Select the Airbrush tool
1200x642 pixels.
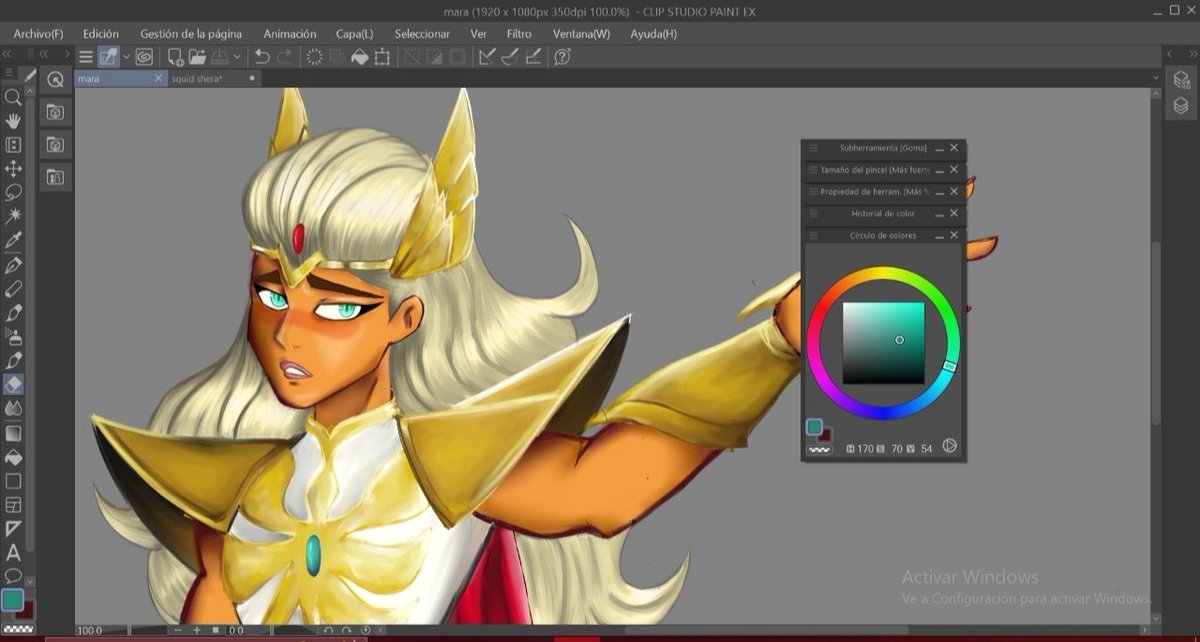tap(13, 336)
